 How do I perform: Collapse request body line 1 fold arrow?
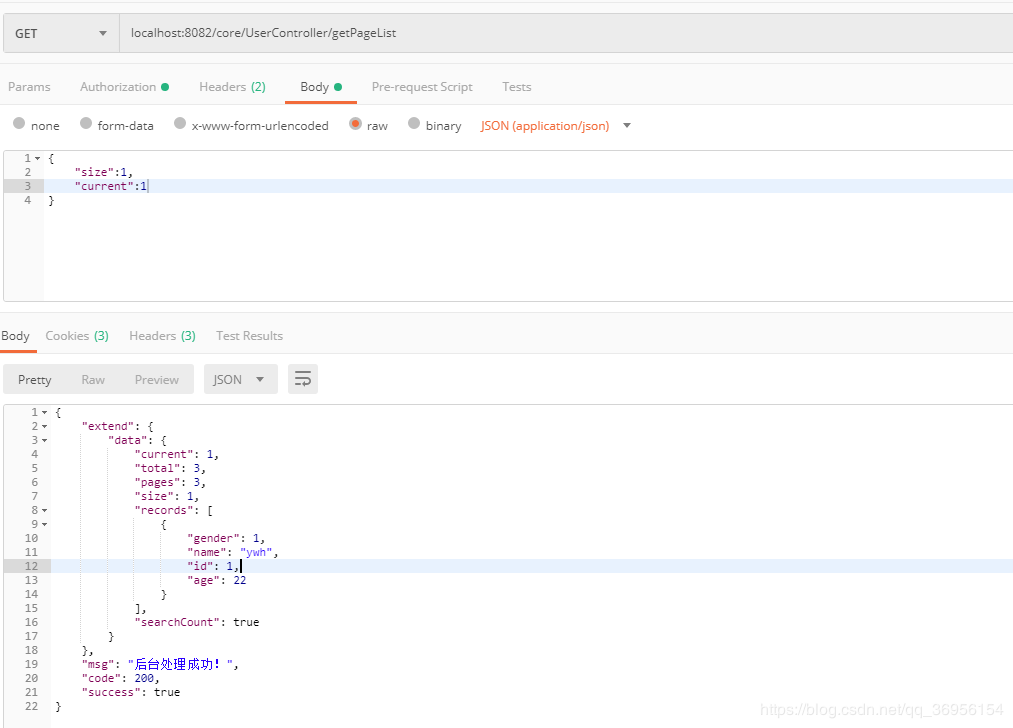[37, 158]
